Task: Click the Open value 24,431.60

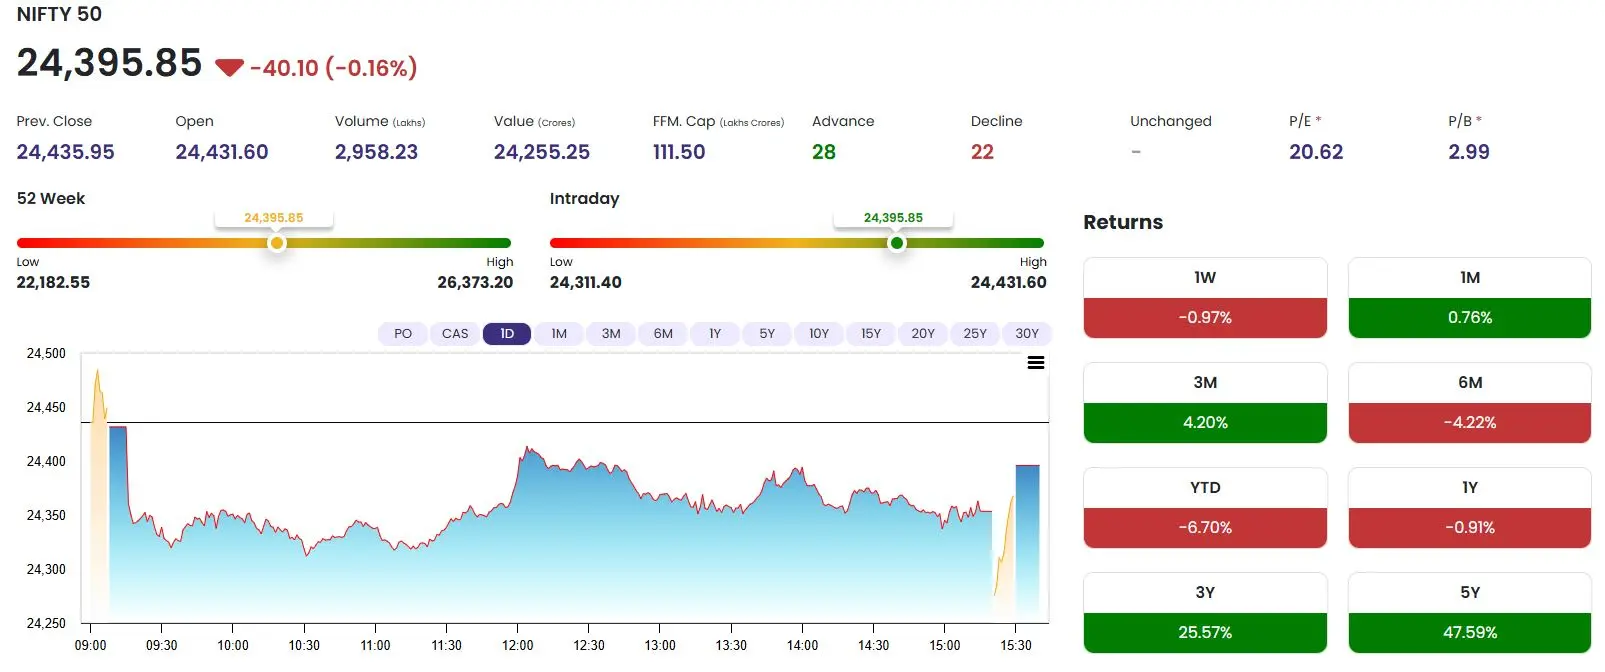Action: [221, 152]
